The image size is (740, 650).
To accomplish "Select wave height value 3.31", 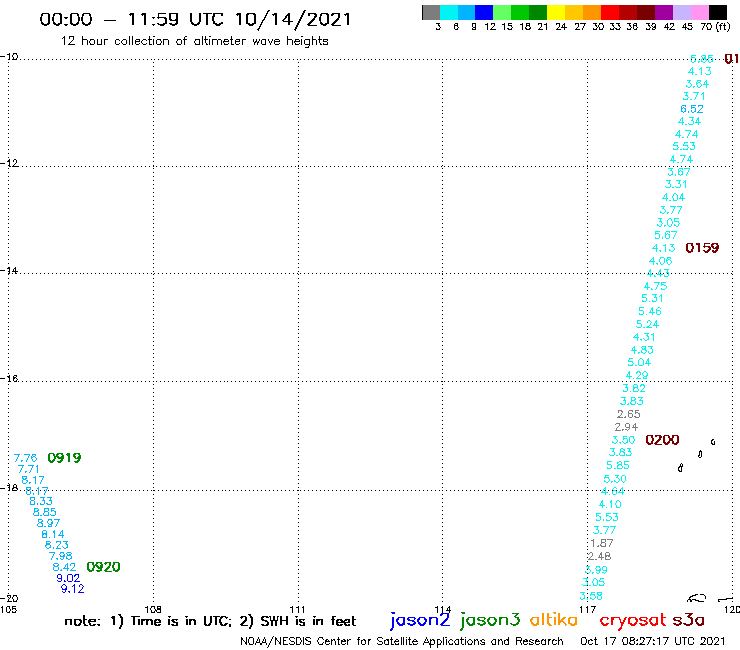I will (676, 184).
